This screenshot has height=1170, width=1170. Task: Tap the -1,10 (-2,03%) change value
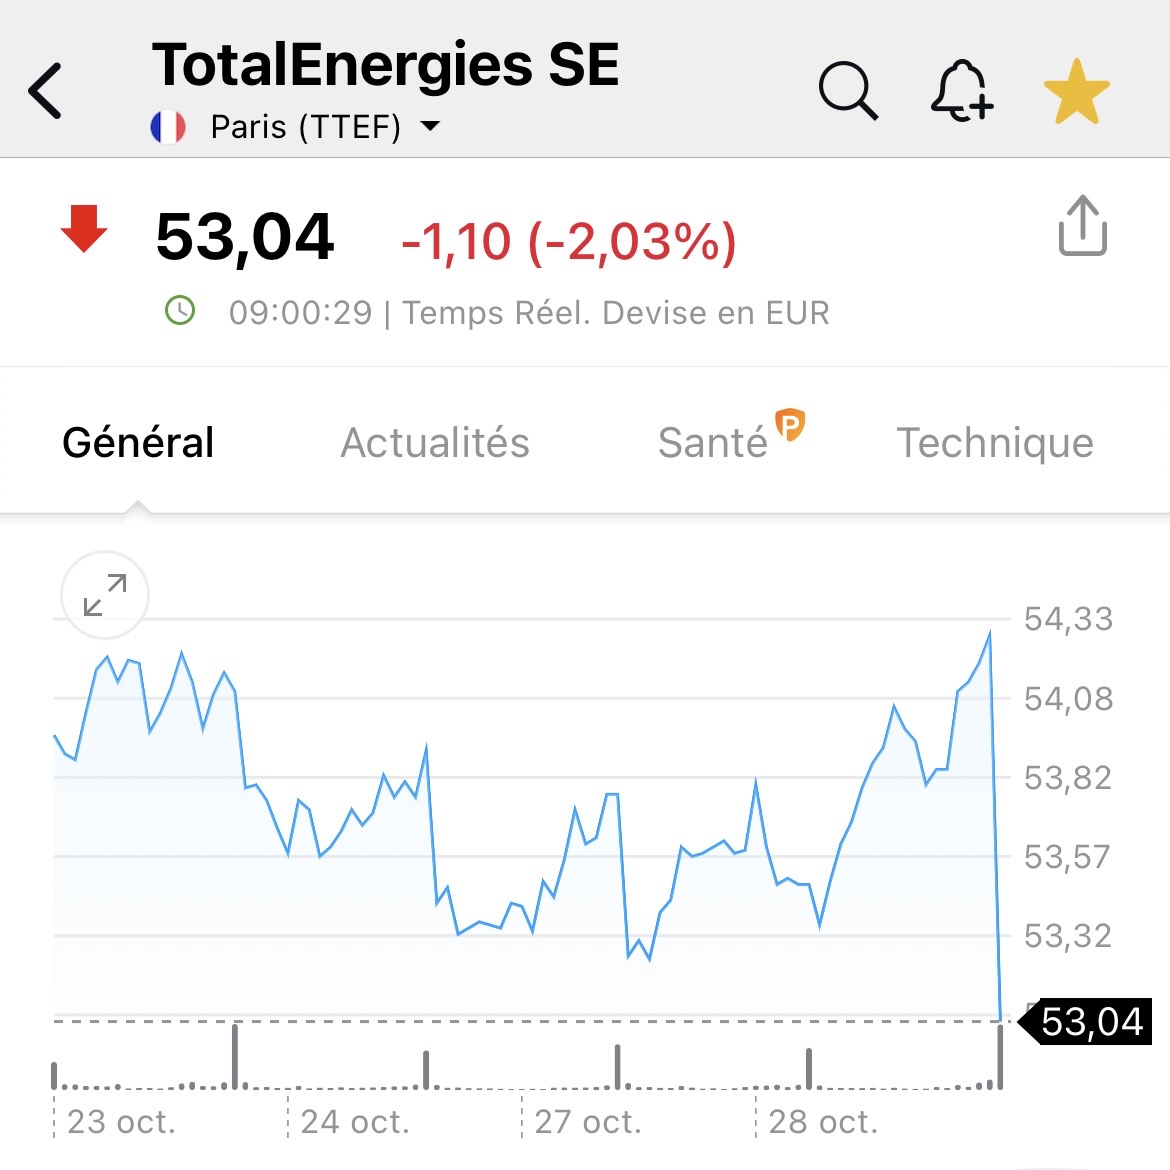(568, 241)
